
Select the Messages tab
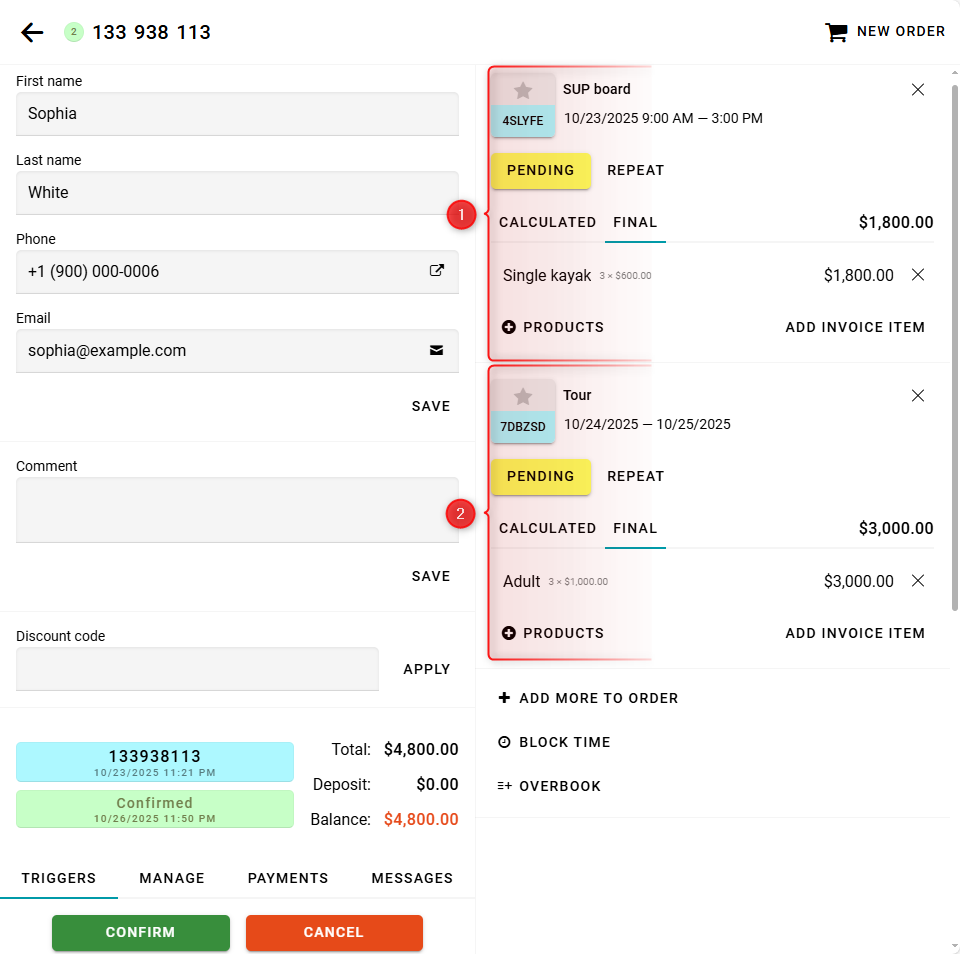tap(412, 878)
